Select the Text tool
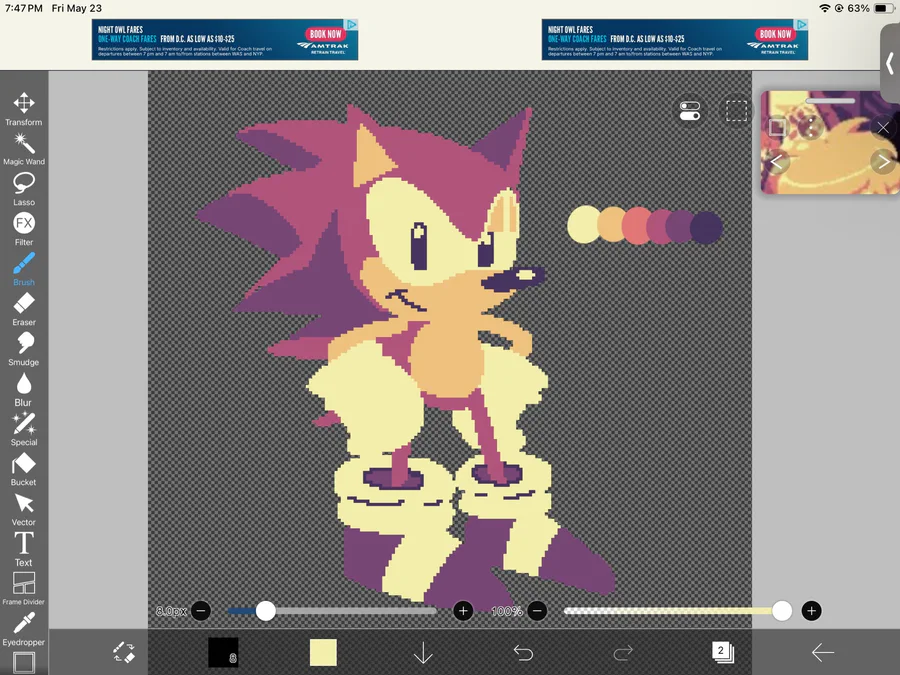 pos(24,549)
